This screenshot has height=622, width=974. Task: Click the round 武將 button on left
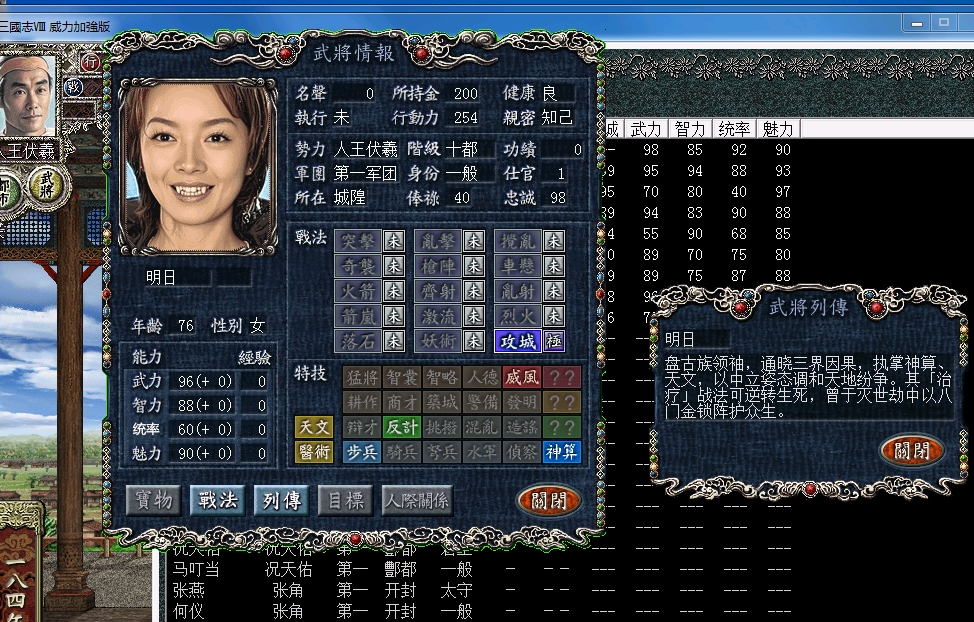point(48,186)
